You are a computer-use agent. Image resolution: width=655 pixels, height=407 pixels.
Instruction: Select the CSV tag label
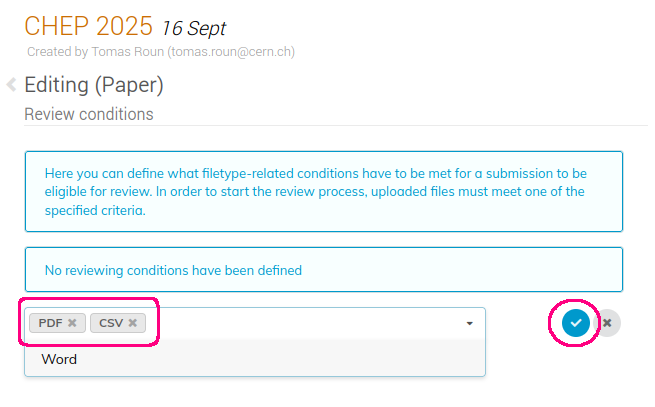click(x=111, y=323)
